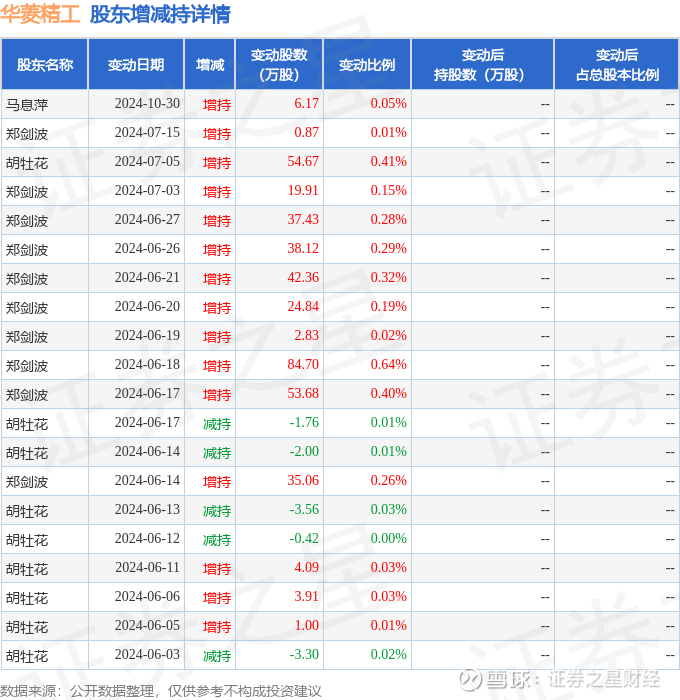Click shareholder name 马息萍
Image resolution: width=680 pixels, height=700 pixels.
pos(27,105)
